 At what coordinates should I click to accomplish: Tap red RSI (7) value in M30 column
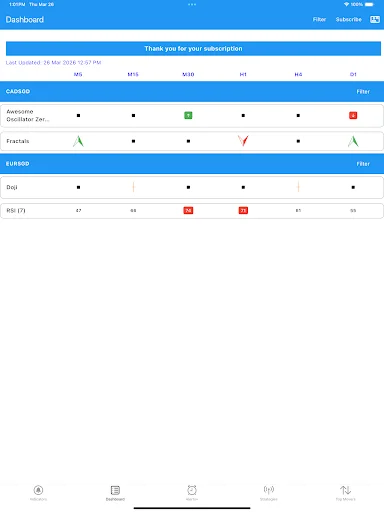(x=188, y=210)
